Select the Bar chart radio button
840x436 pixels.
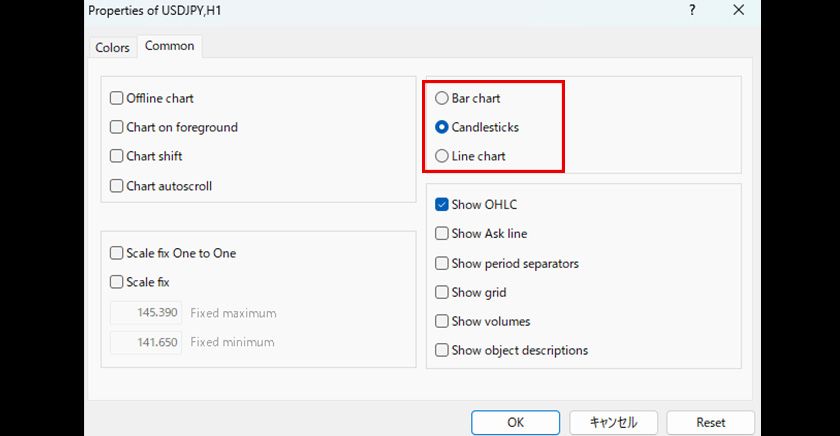tap(442, 99)
